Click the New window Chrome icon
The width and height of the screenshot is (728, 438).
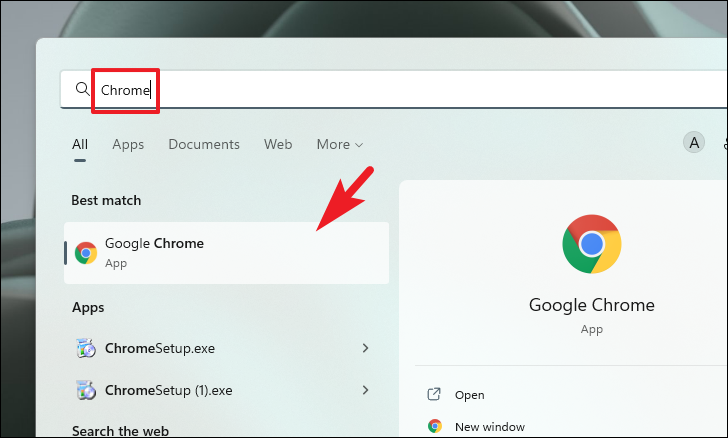[435, 426]
